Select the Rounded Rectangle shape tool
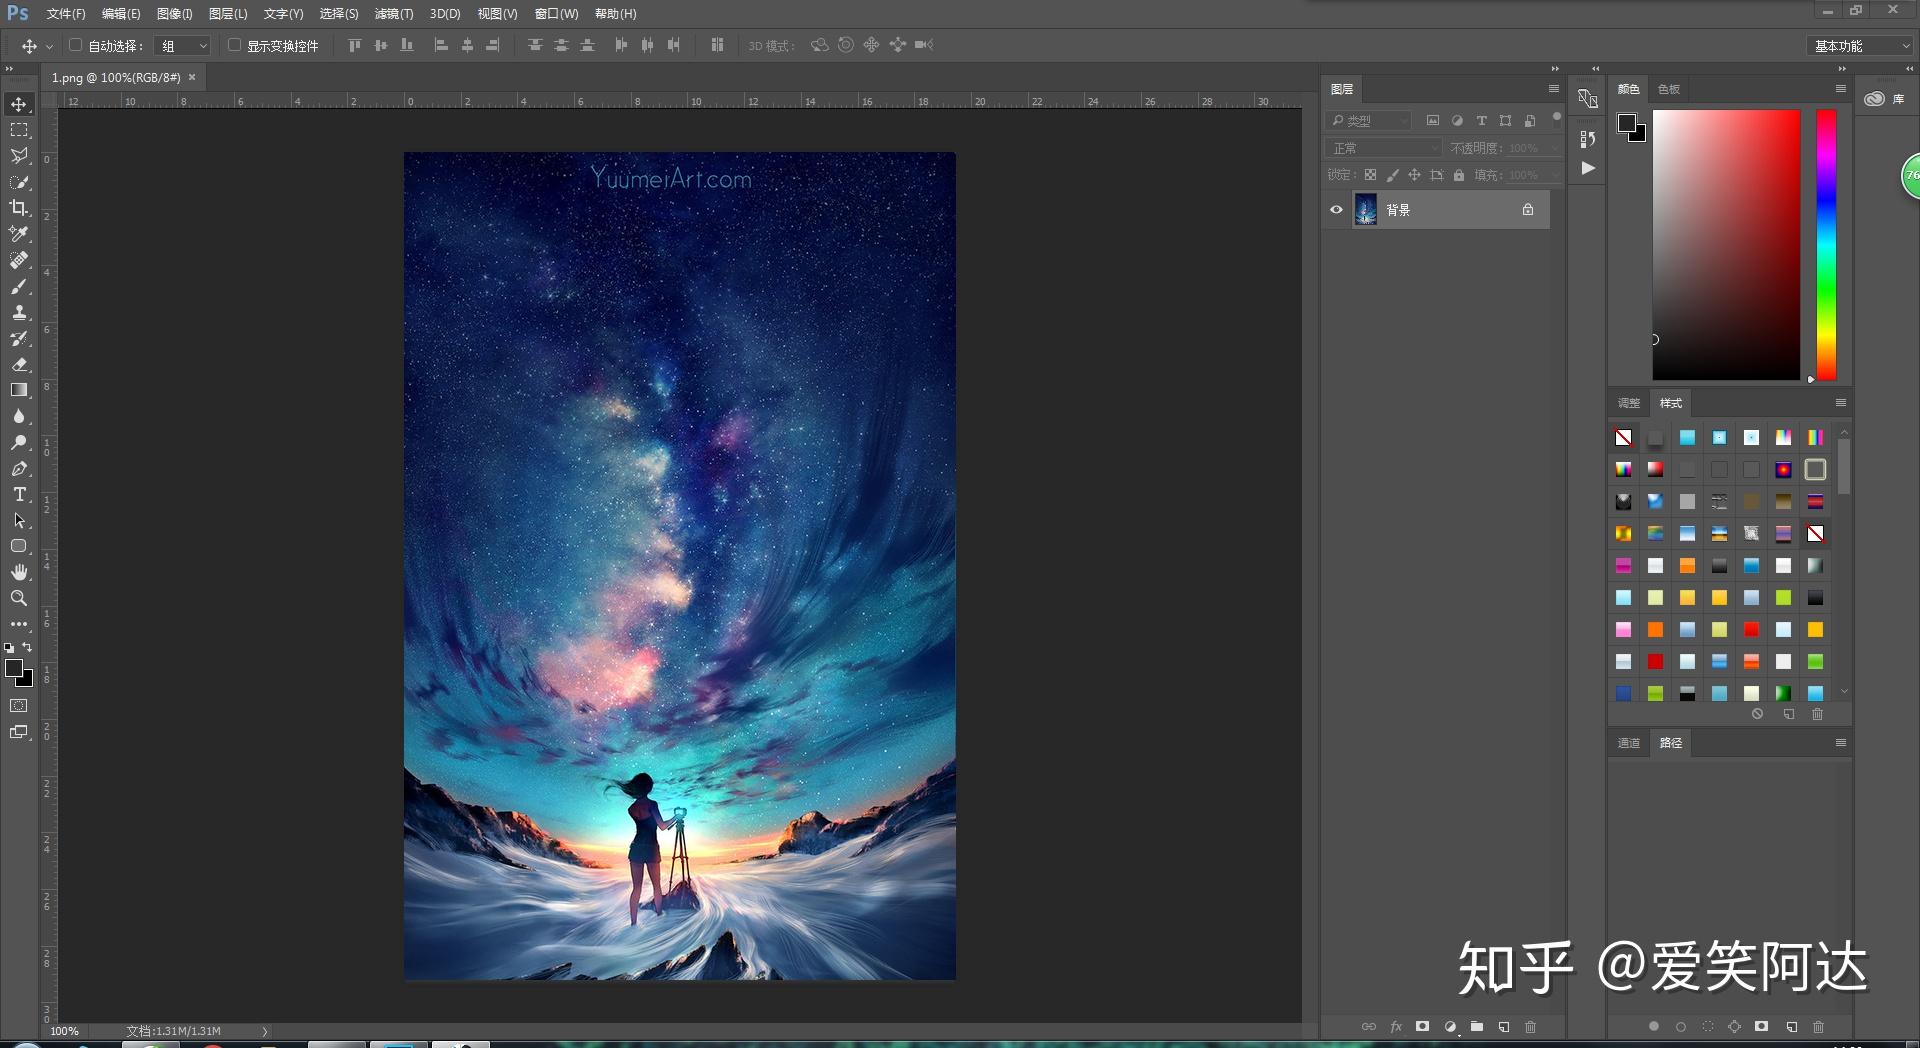1920x1048 pixels. pos(19,546)
